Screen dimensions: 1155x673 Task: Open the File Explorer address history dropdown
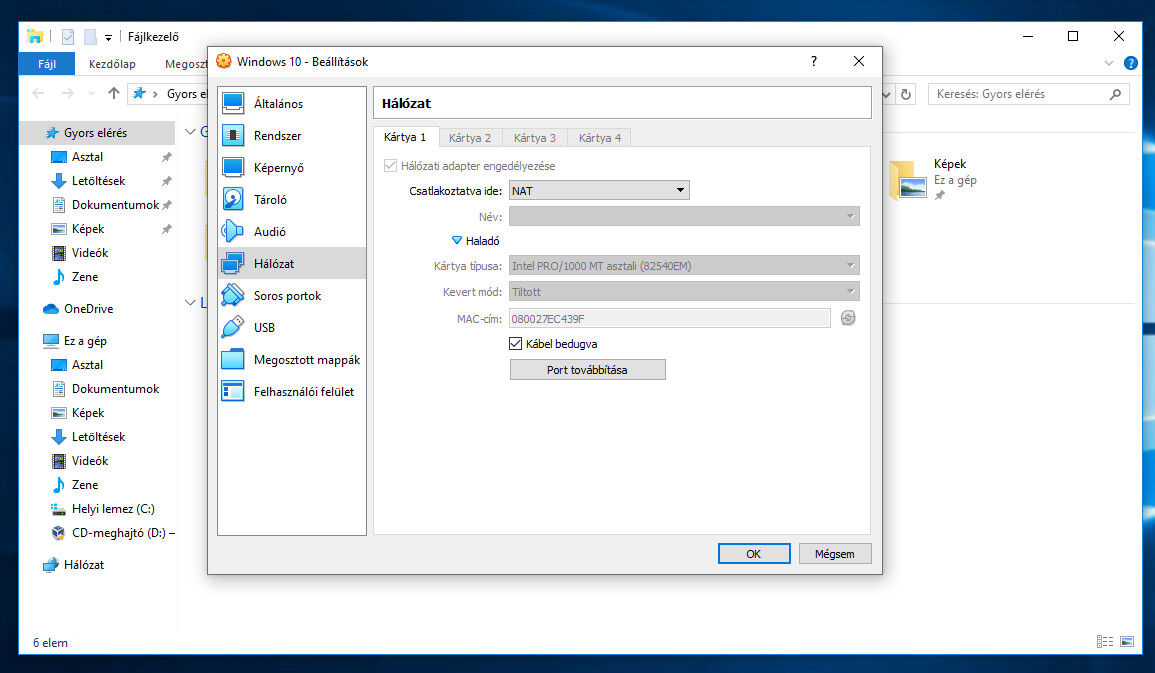click(x=886, y=94)
